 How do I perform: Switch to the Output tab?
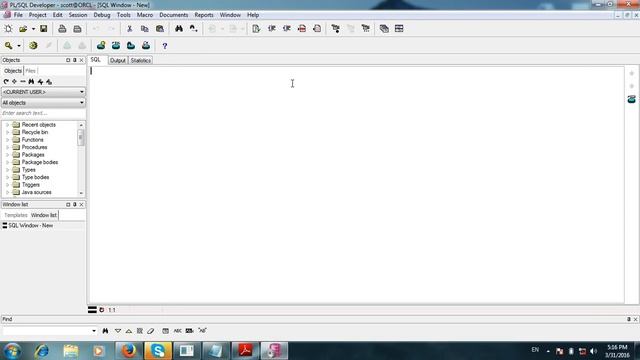(118, 60)
